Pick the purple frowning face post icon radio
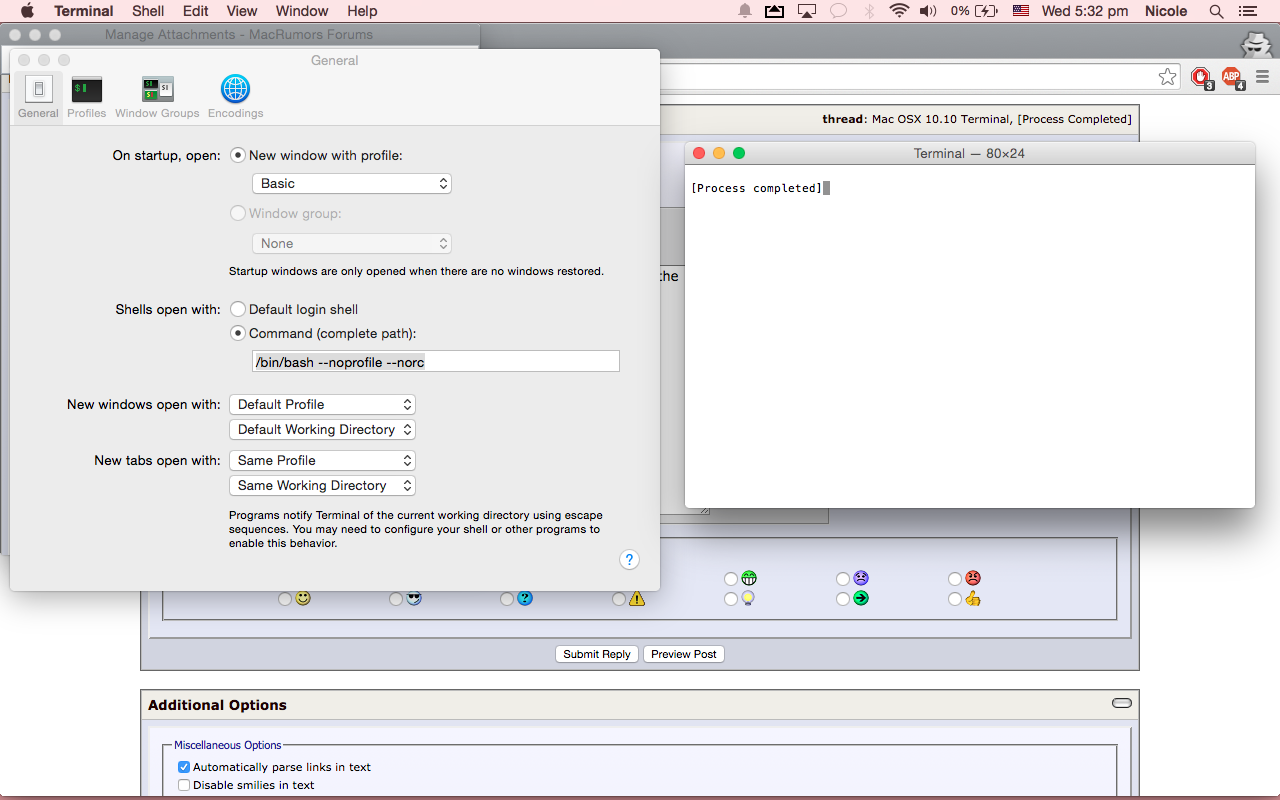Image resolution: width=1280 pixels, height=800 pixels. point(843,579)
